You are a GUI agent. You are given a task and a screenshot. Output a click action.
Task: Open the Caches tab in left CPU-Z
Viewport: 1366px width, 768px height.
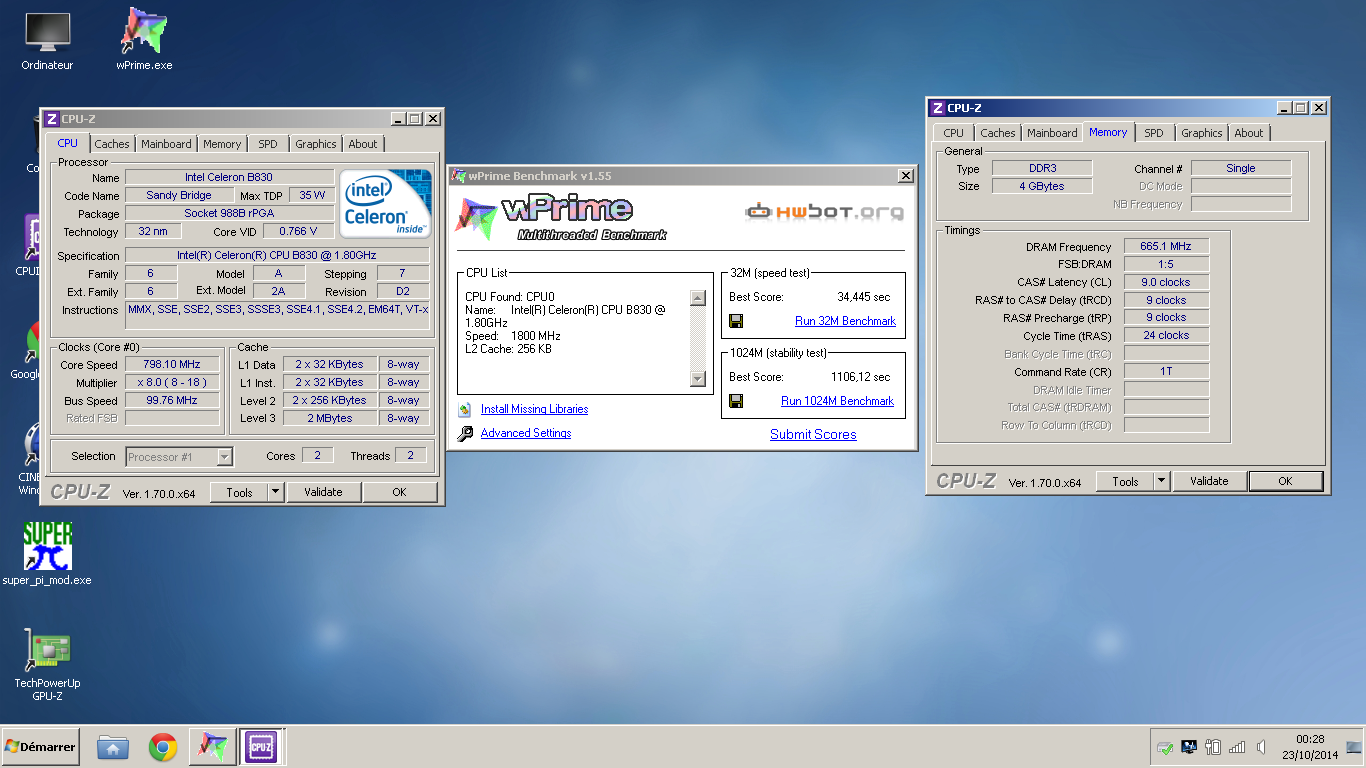coord(112,144)
